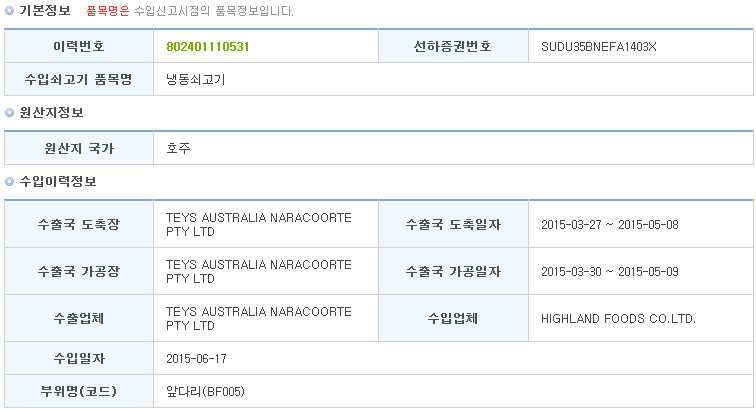Click the green trace number 802401110531

208,47
